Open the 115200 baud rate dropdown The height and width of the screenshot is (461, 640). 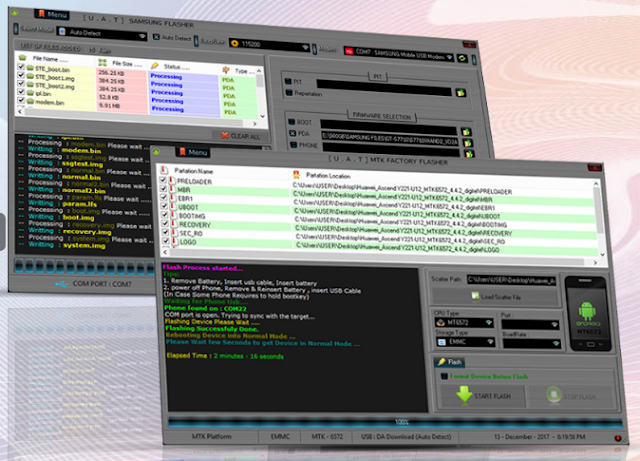[270, 45]
